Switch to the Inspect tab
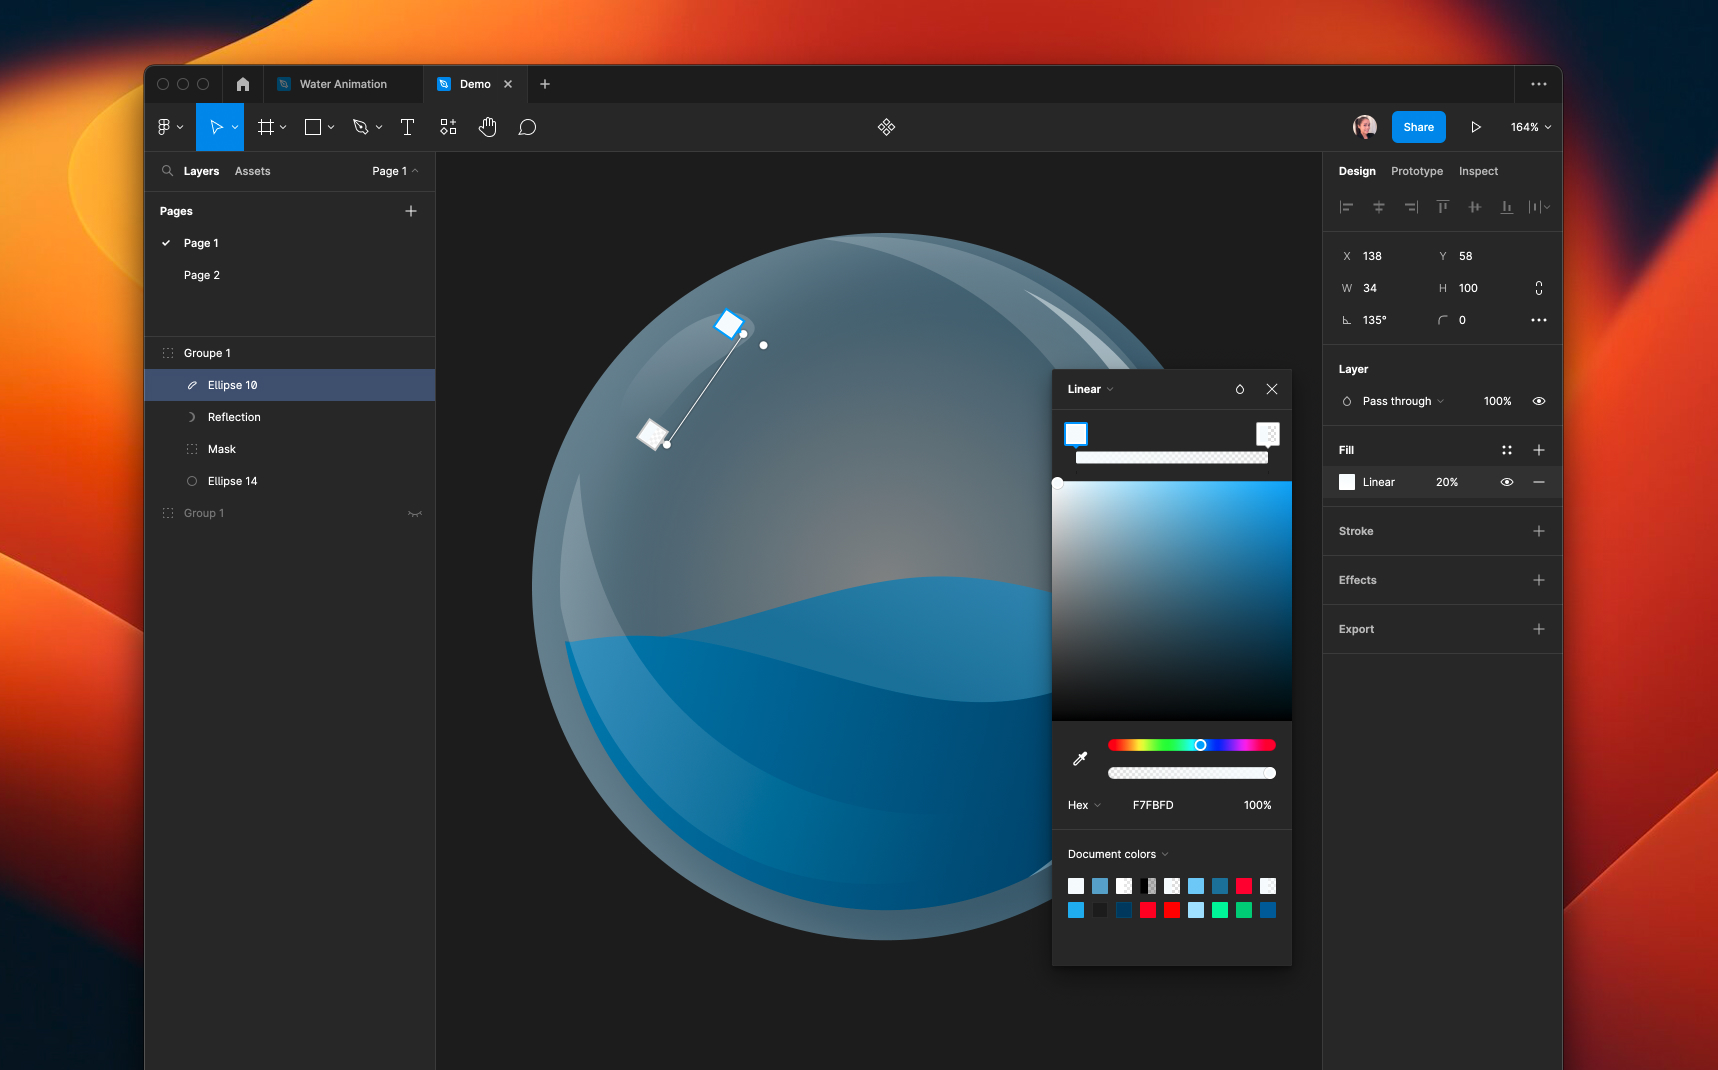The height and width of the screenshot is (1070, 1718). click(x=1478, y=171)
